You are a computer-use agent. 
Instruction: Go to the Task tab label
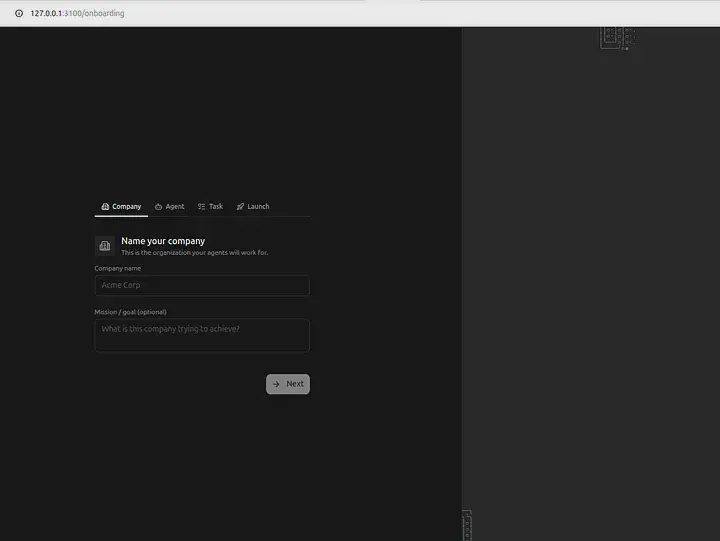tap(216, 207)
